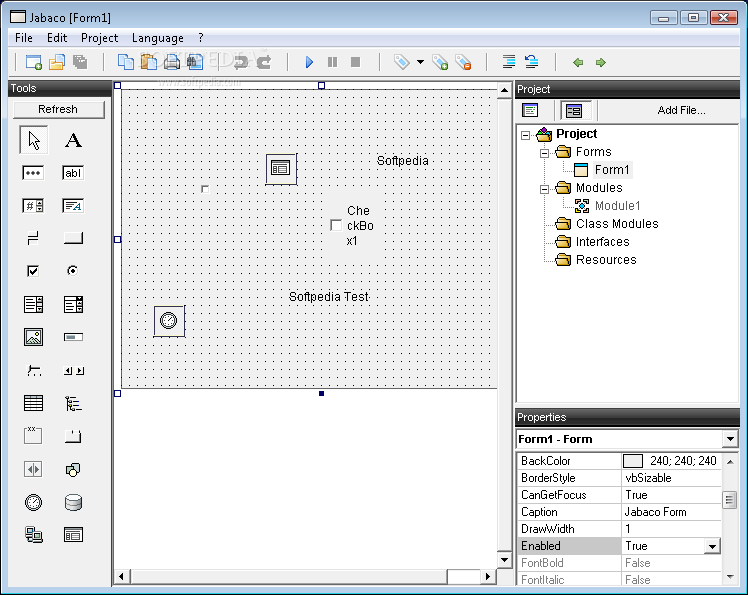Select the Timer tool in Tools panel
Screen dimensions: 748x595
click(33, 502)
